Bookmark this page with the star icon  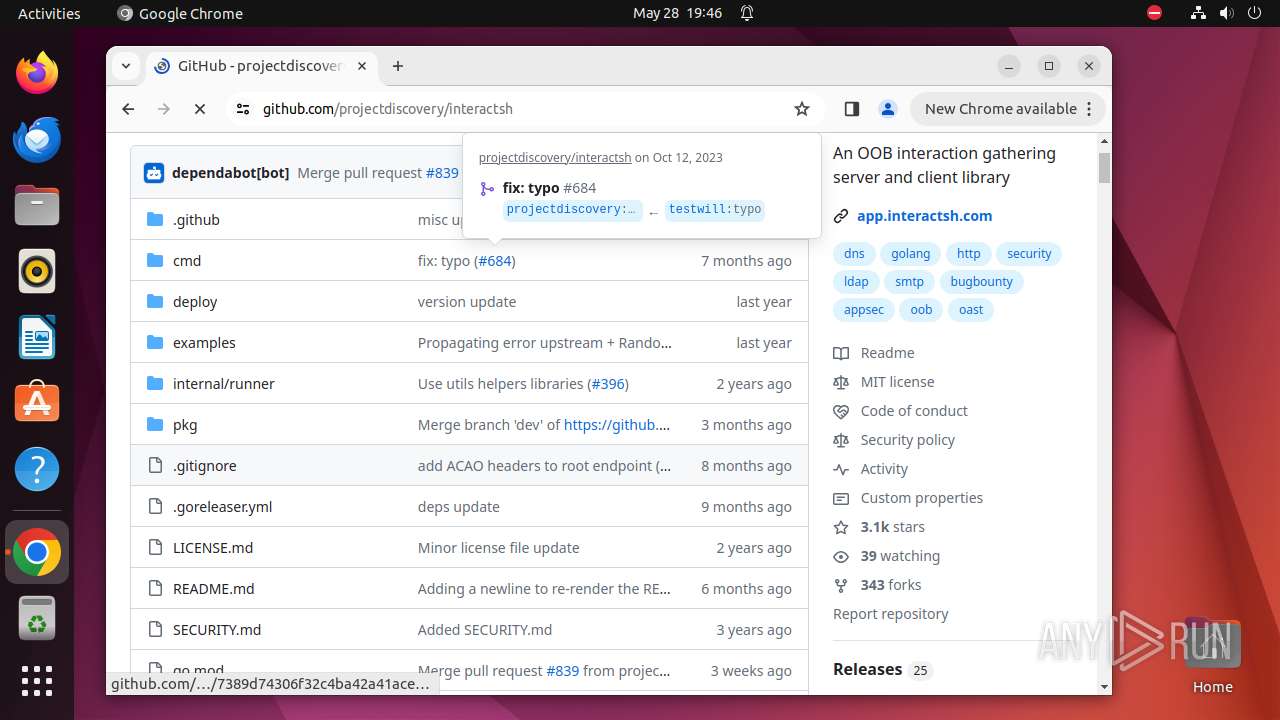802,109
